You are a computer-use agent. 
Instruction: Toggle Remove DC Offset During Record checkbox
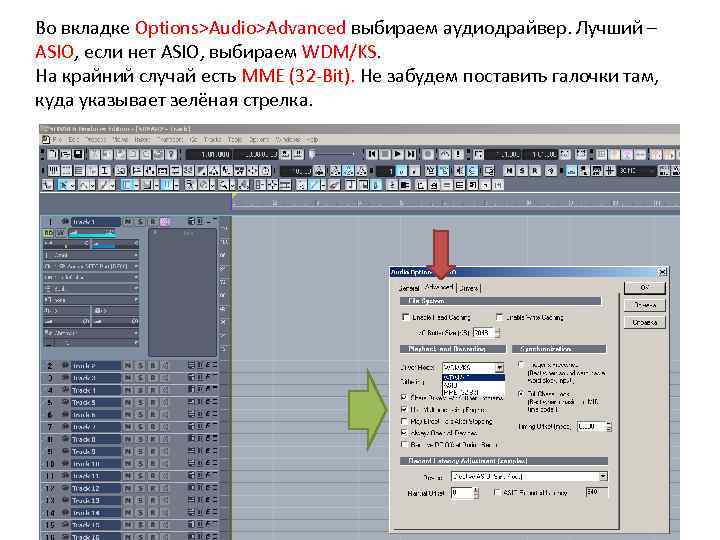pyautogui.click(x=404, y=444)
